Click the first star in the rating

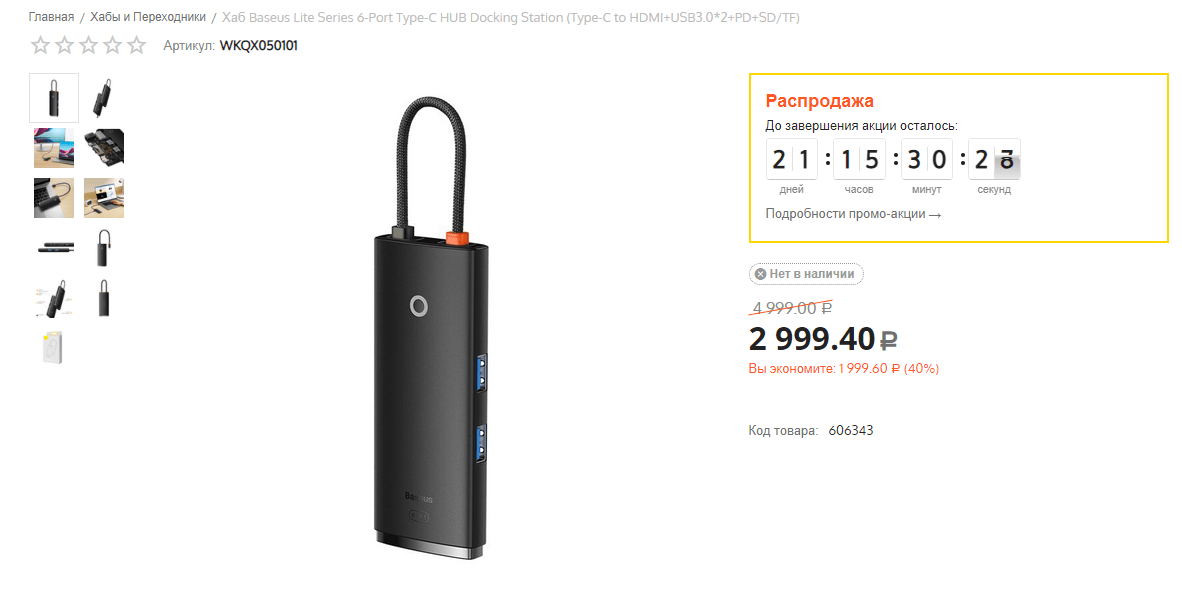click(40, 45)
